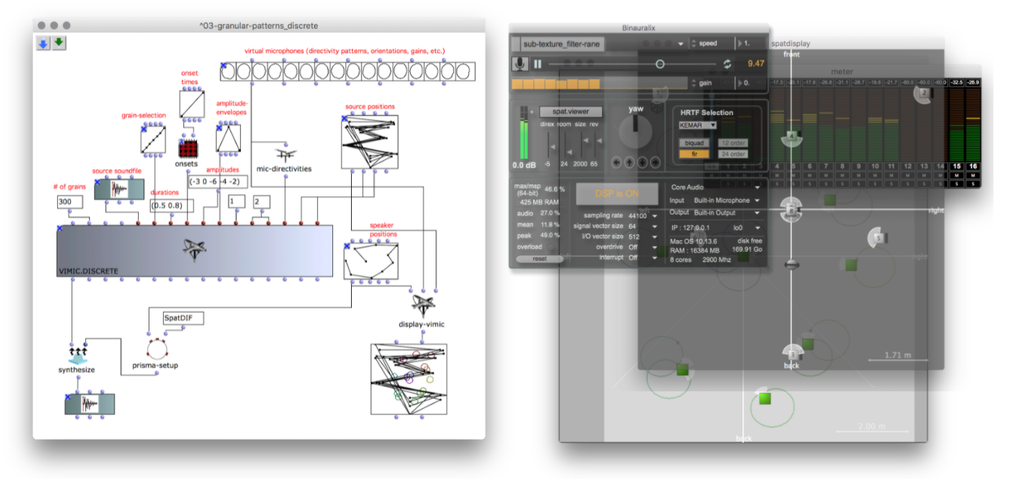Select the fir filter option
The image size is (1015, 479).
(694, 154)
